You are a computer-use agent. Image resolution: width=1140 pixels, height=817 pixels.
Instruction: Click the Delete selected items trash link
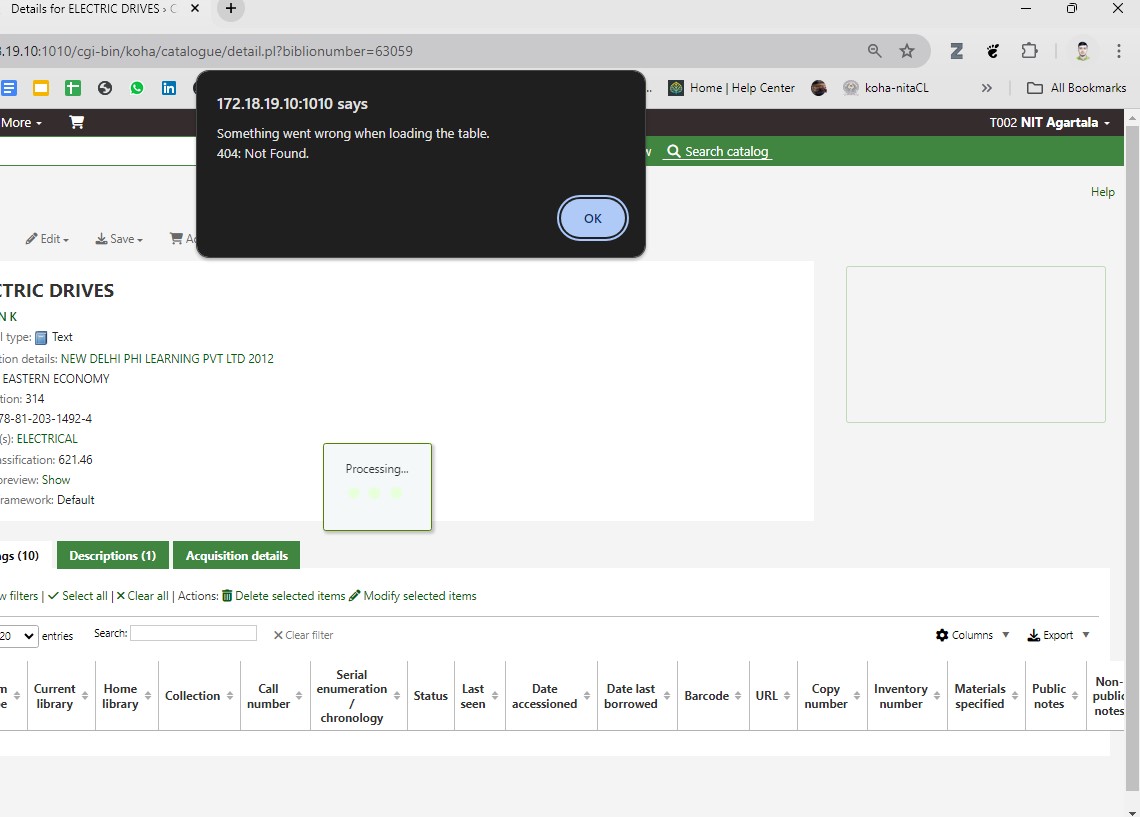click(x=283, y=596)
